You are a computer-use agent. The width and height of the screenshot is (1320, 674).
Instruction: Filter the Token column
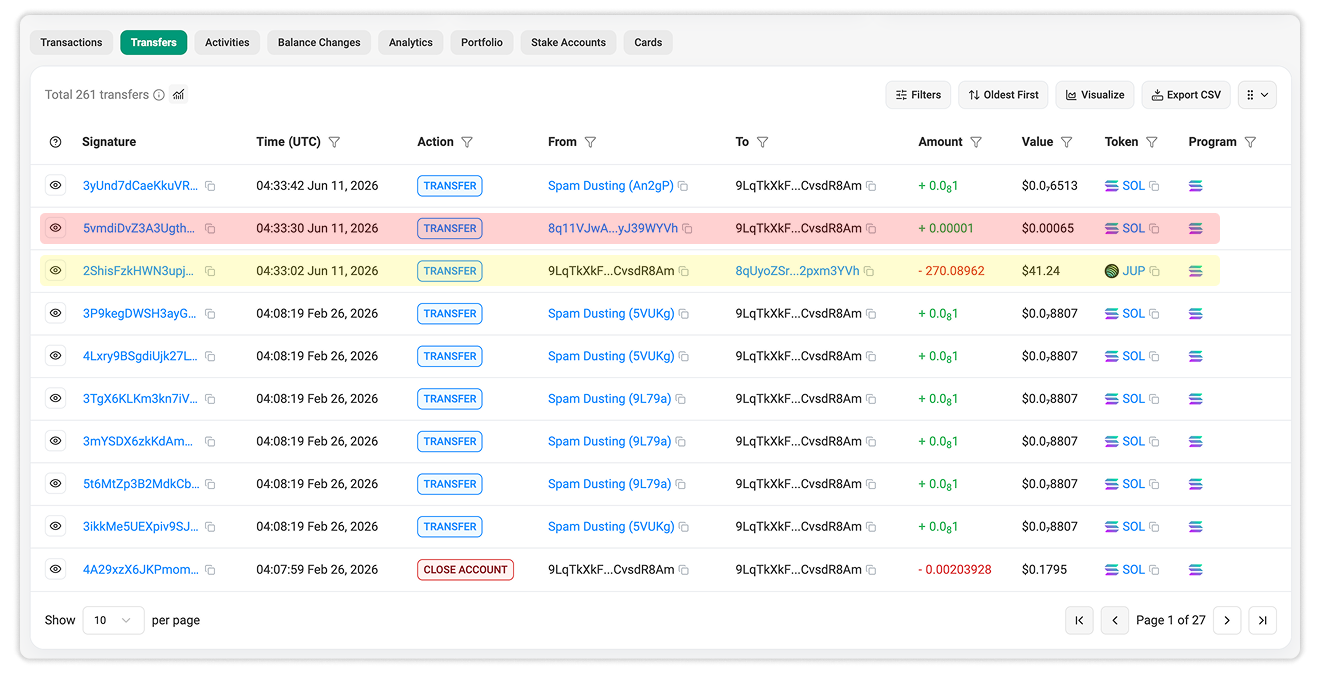point(1152,142)
